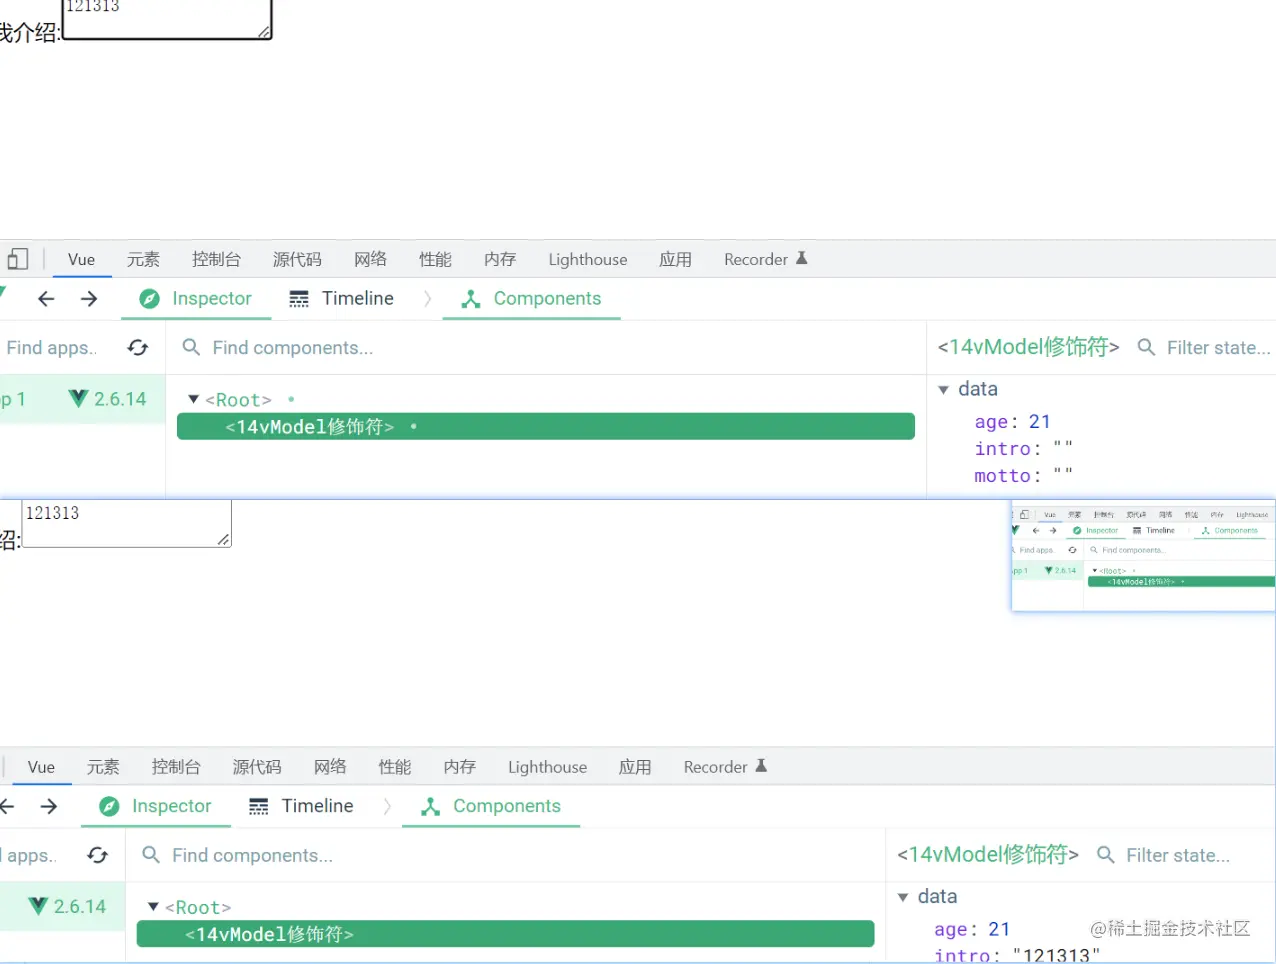
Task: Click back arrow in upper Vue panel
Action: tap(46, 298)
